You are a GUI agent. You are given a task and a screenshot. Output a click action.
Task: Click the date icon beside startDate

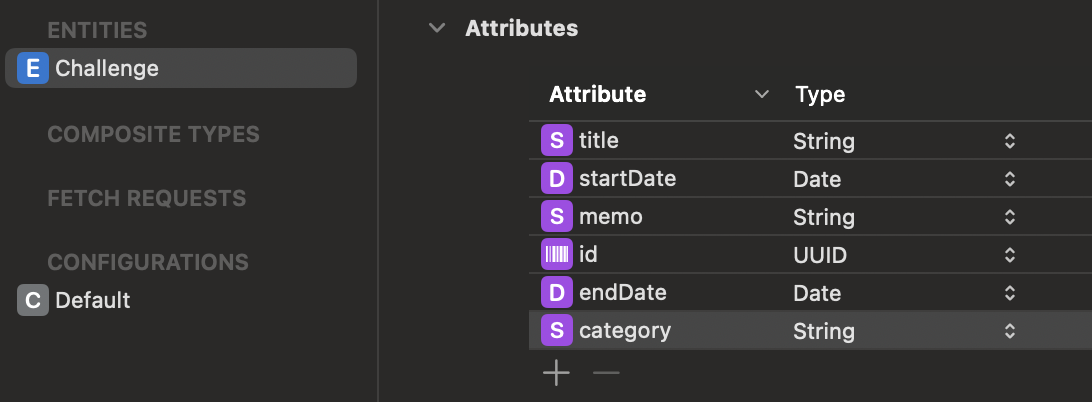(556, 179)
